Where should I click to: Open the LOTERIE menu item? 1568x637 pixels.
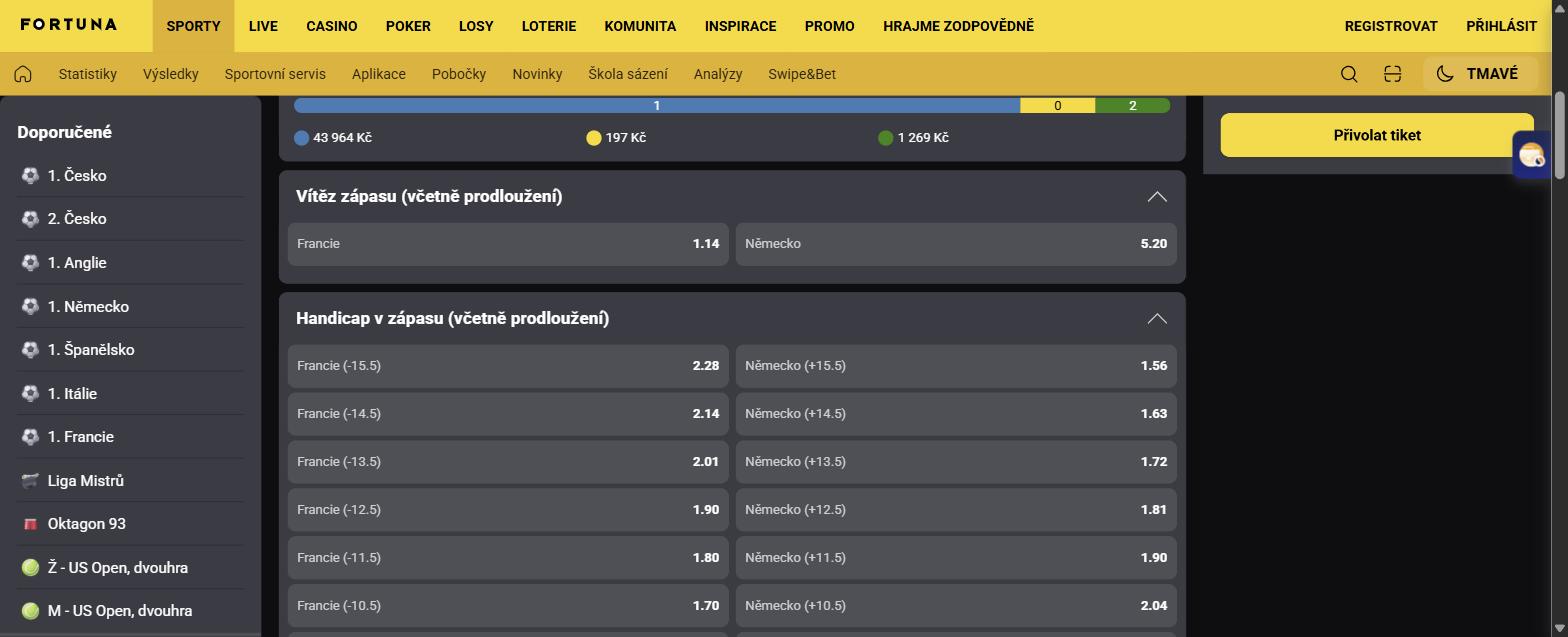549,26
